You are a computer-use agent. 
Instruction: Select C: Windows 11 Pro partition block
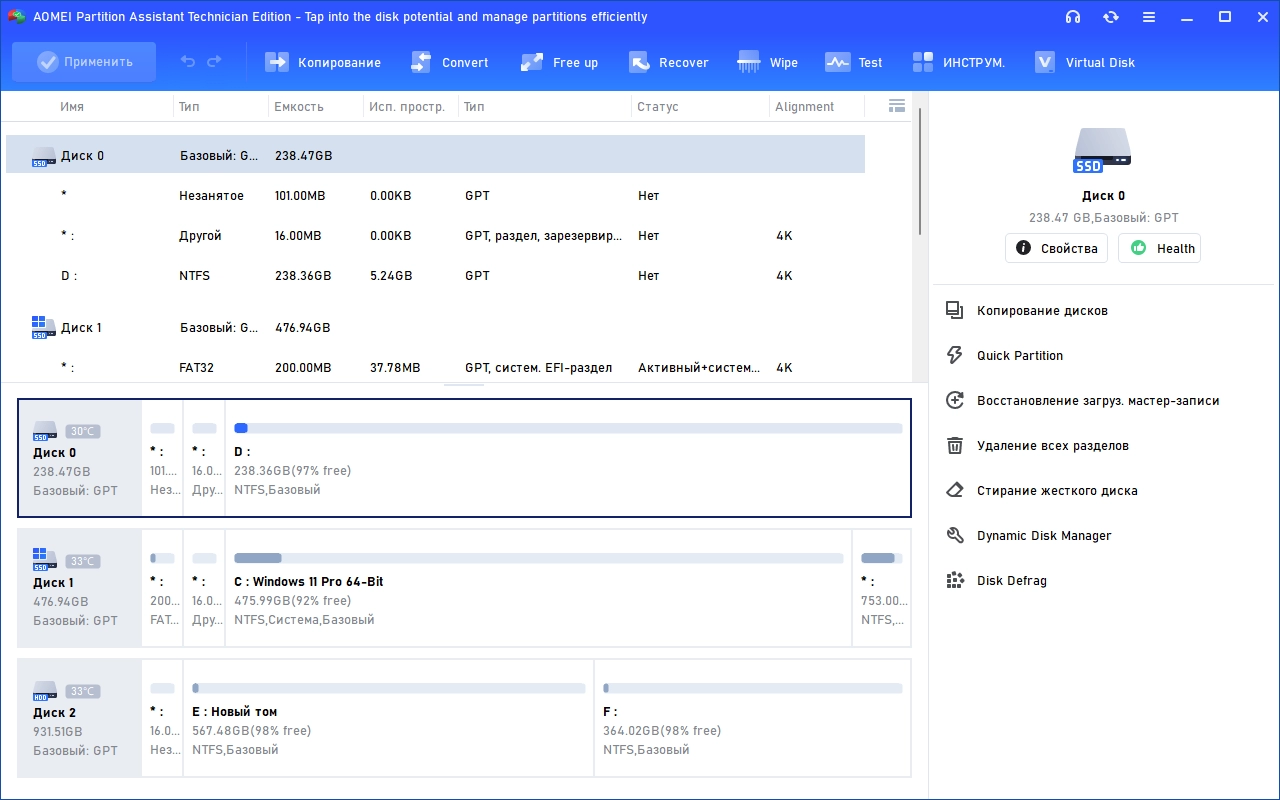(x=538, y=589)
